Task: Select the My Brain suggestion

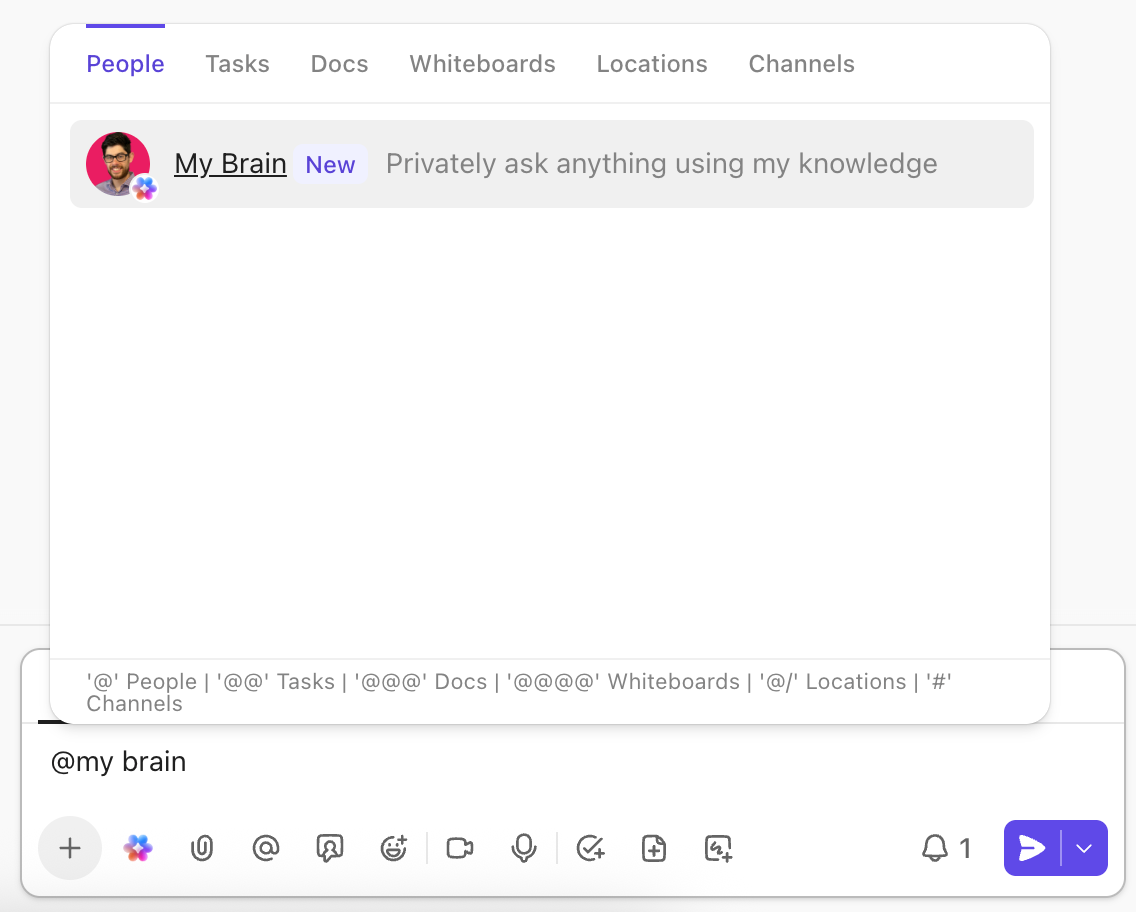Action: (x=550, y=163)
